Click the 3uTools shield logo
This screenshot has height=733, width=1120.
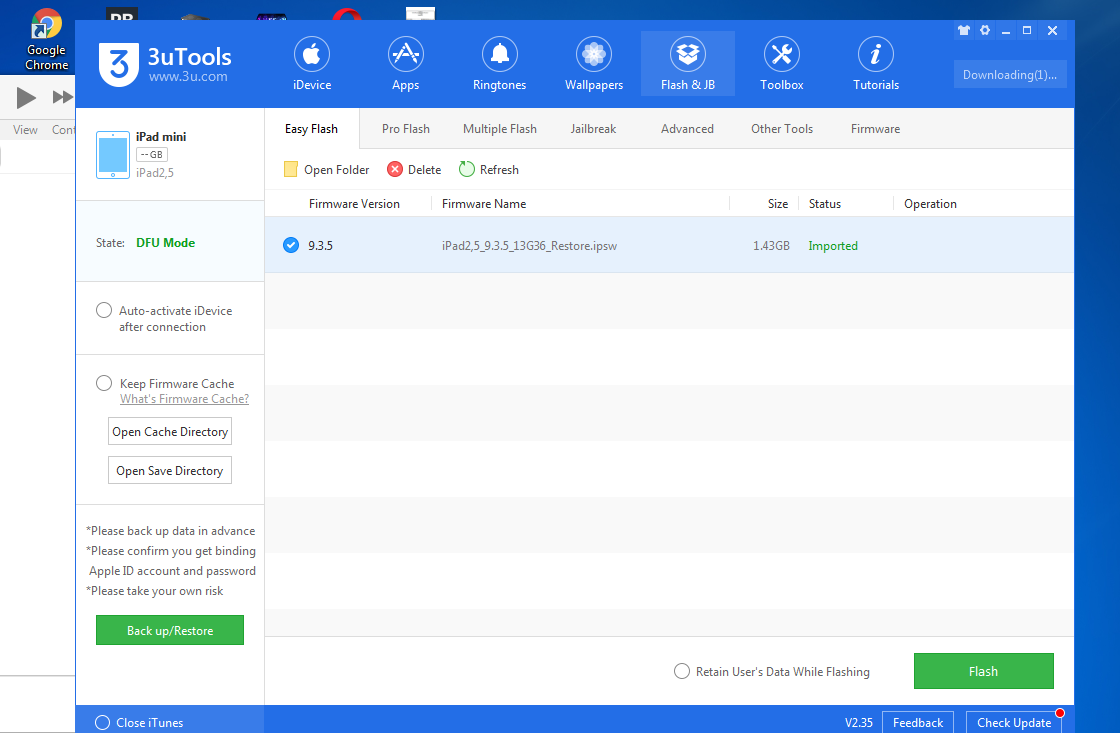(x=119, y=64)
